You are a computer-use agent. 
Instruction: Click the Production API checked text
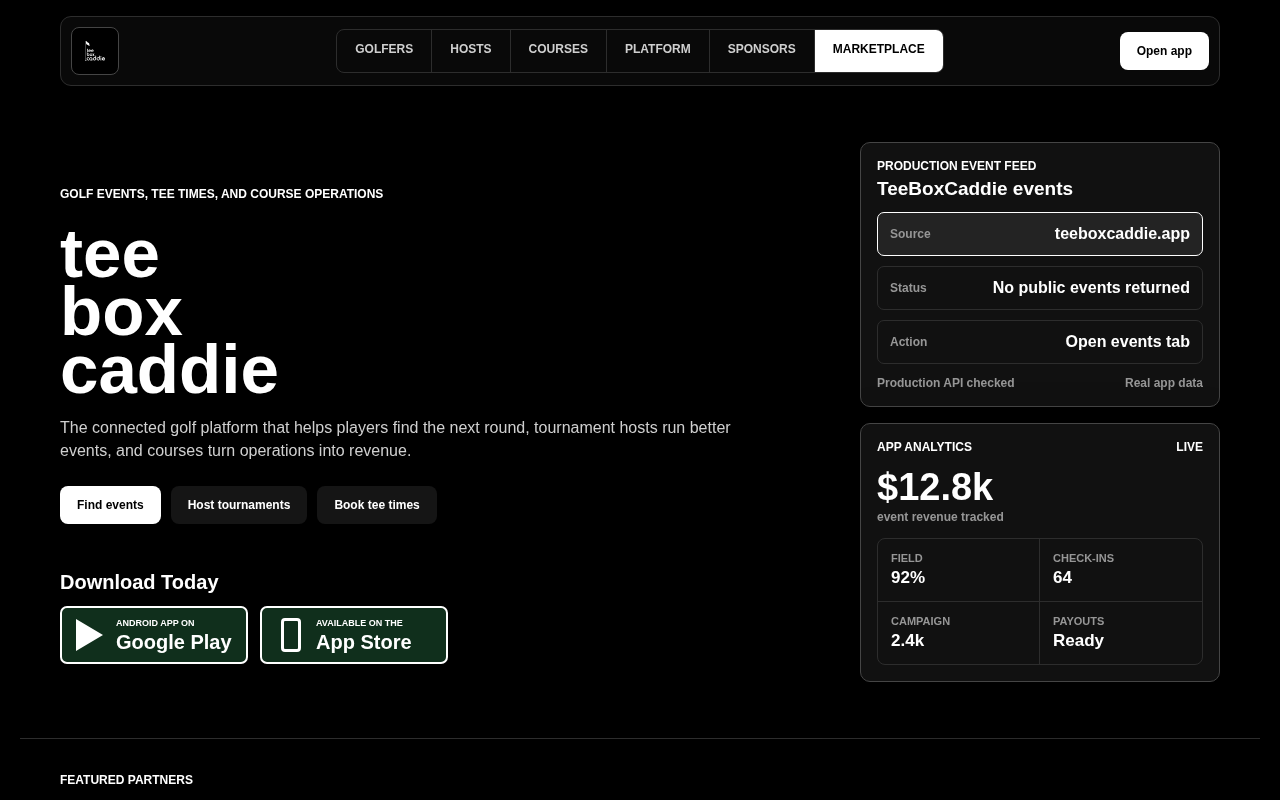point(945,383)
